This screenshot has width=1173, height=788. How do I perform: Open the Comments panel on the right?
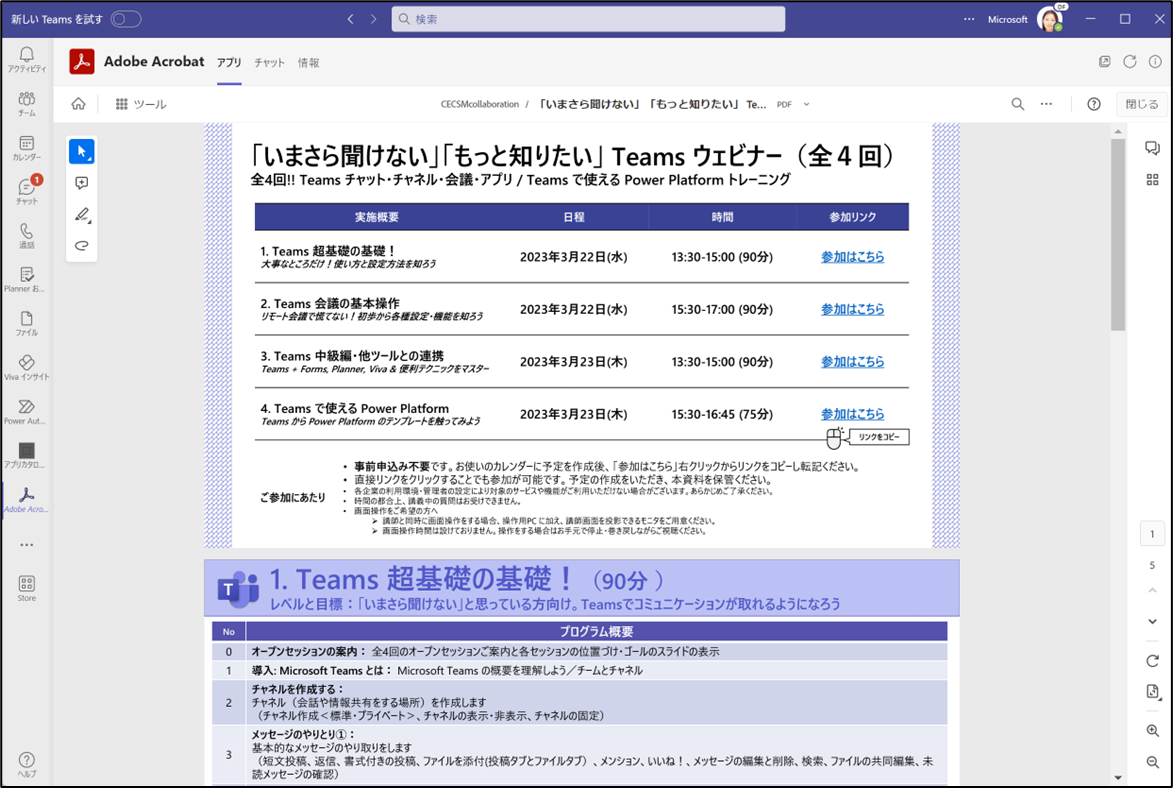point(1151,147)
